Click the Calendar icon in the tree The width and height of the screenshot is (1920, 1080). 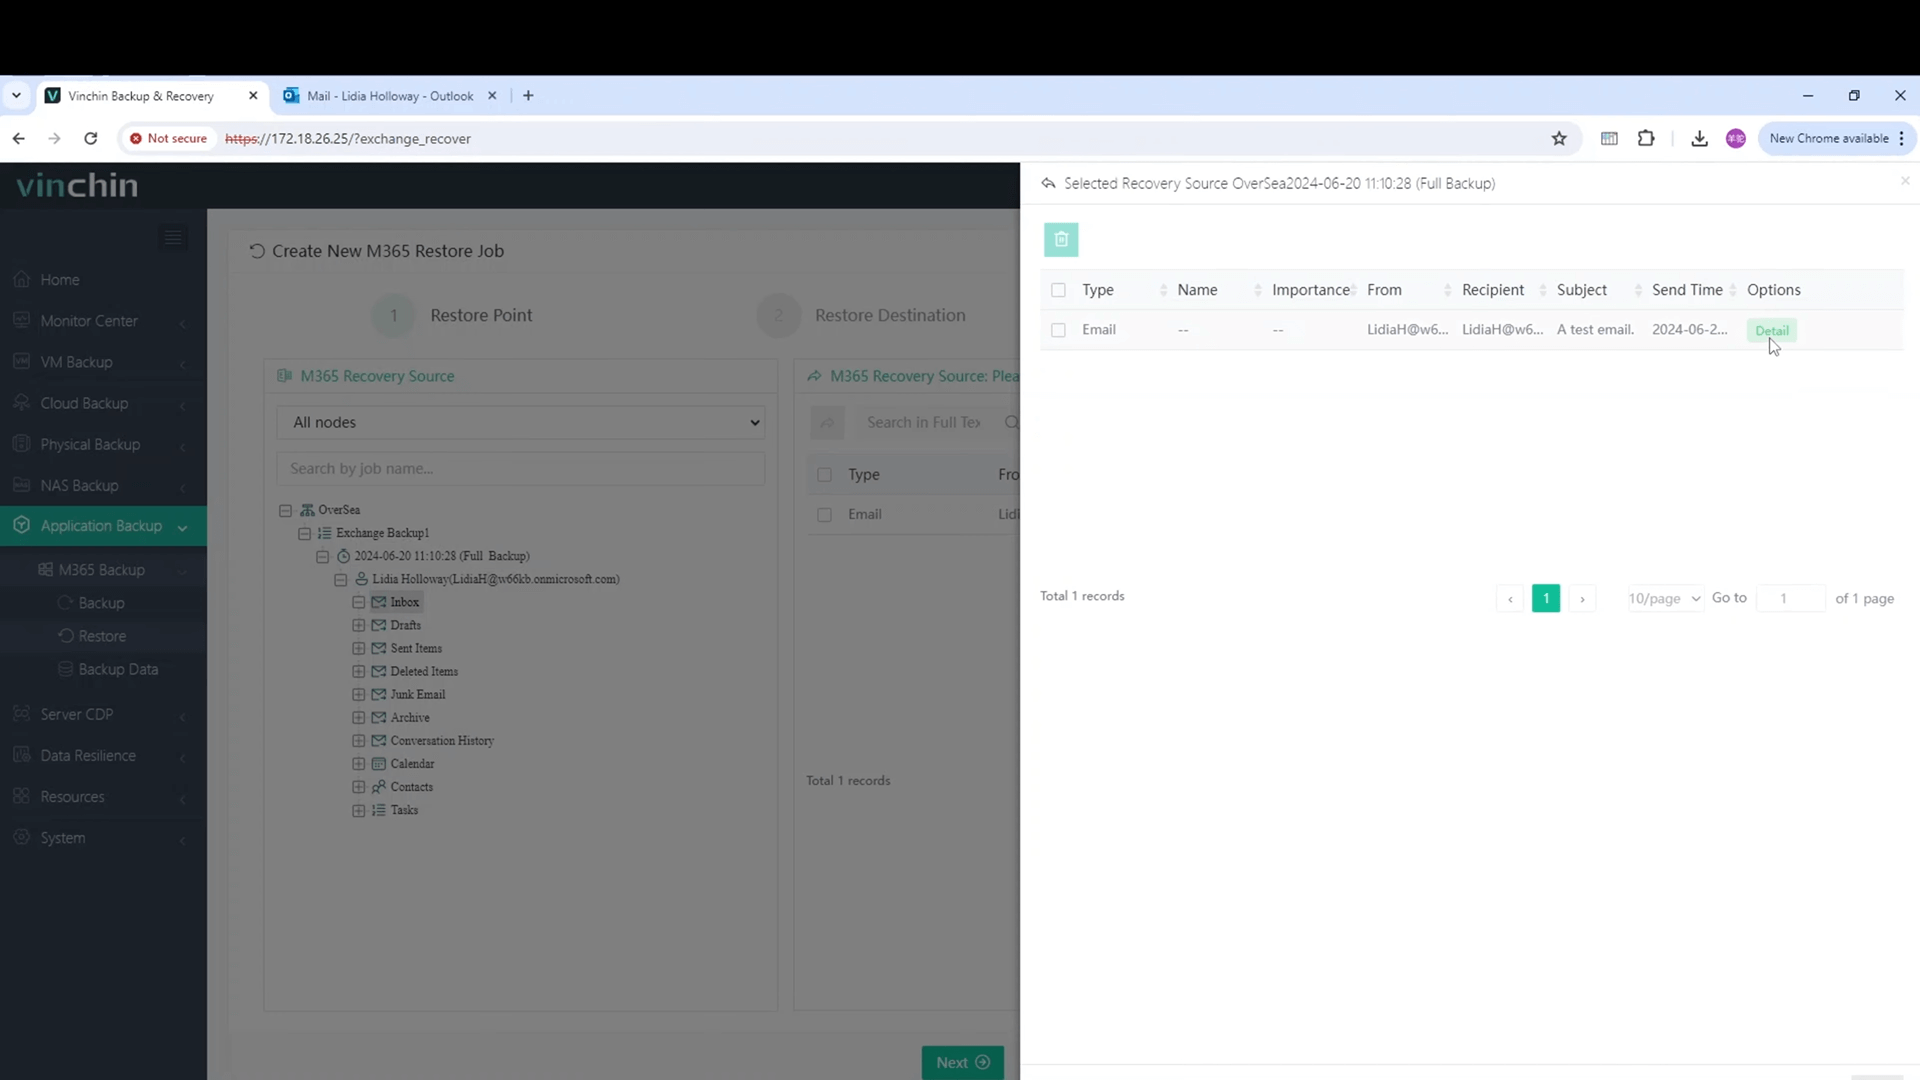coord(379,764)
